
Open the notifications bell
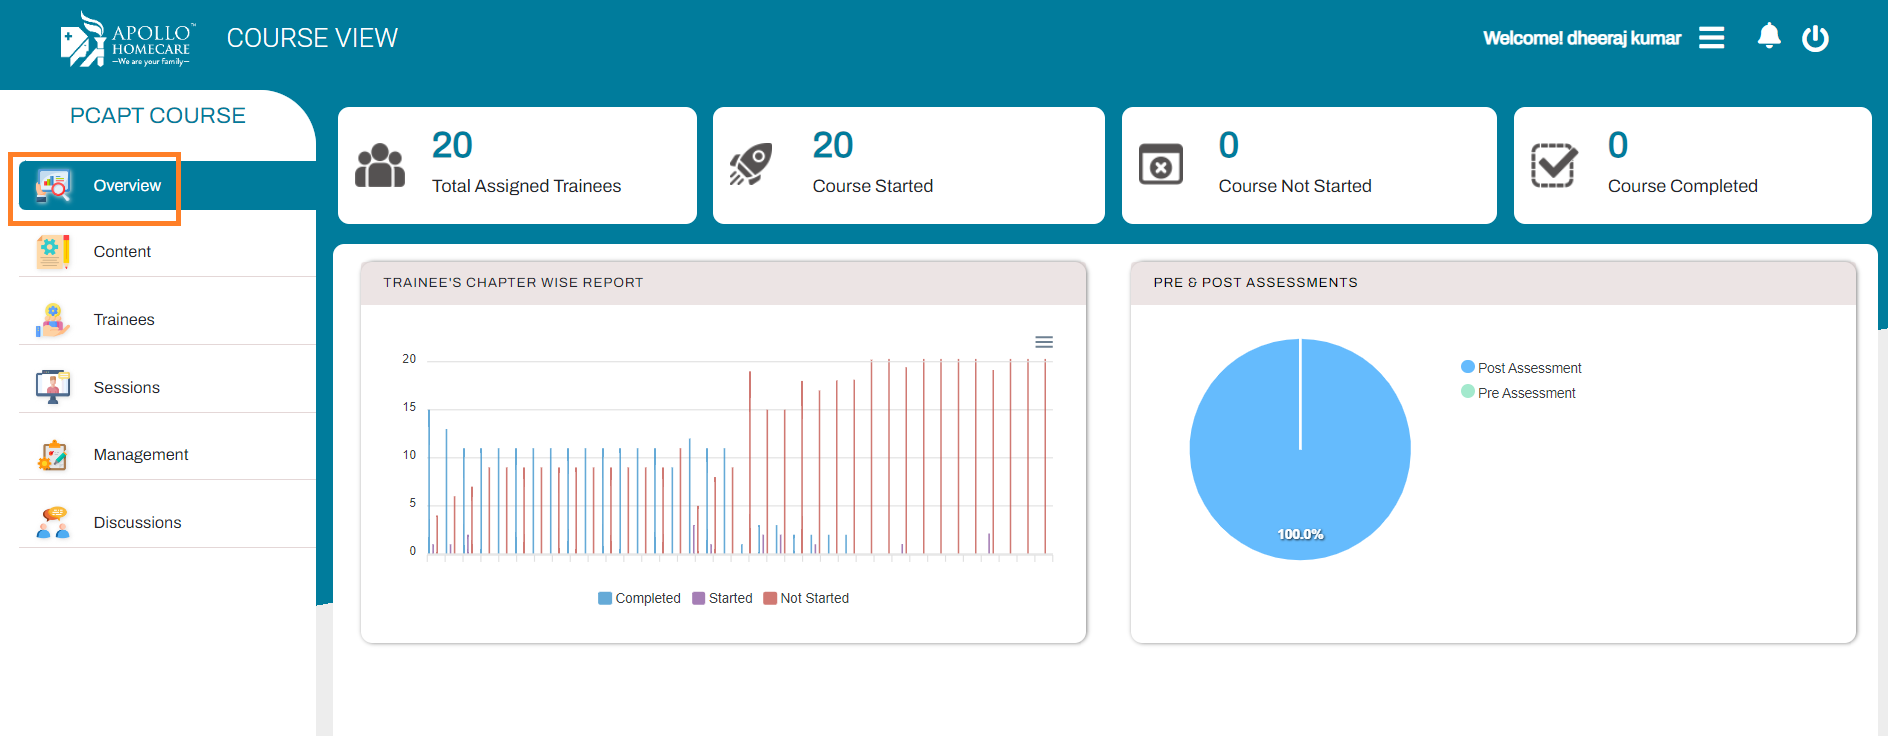pyautogui.click(x=1769, y=36)
